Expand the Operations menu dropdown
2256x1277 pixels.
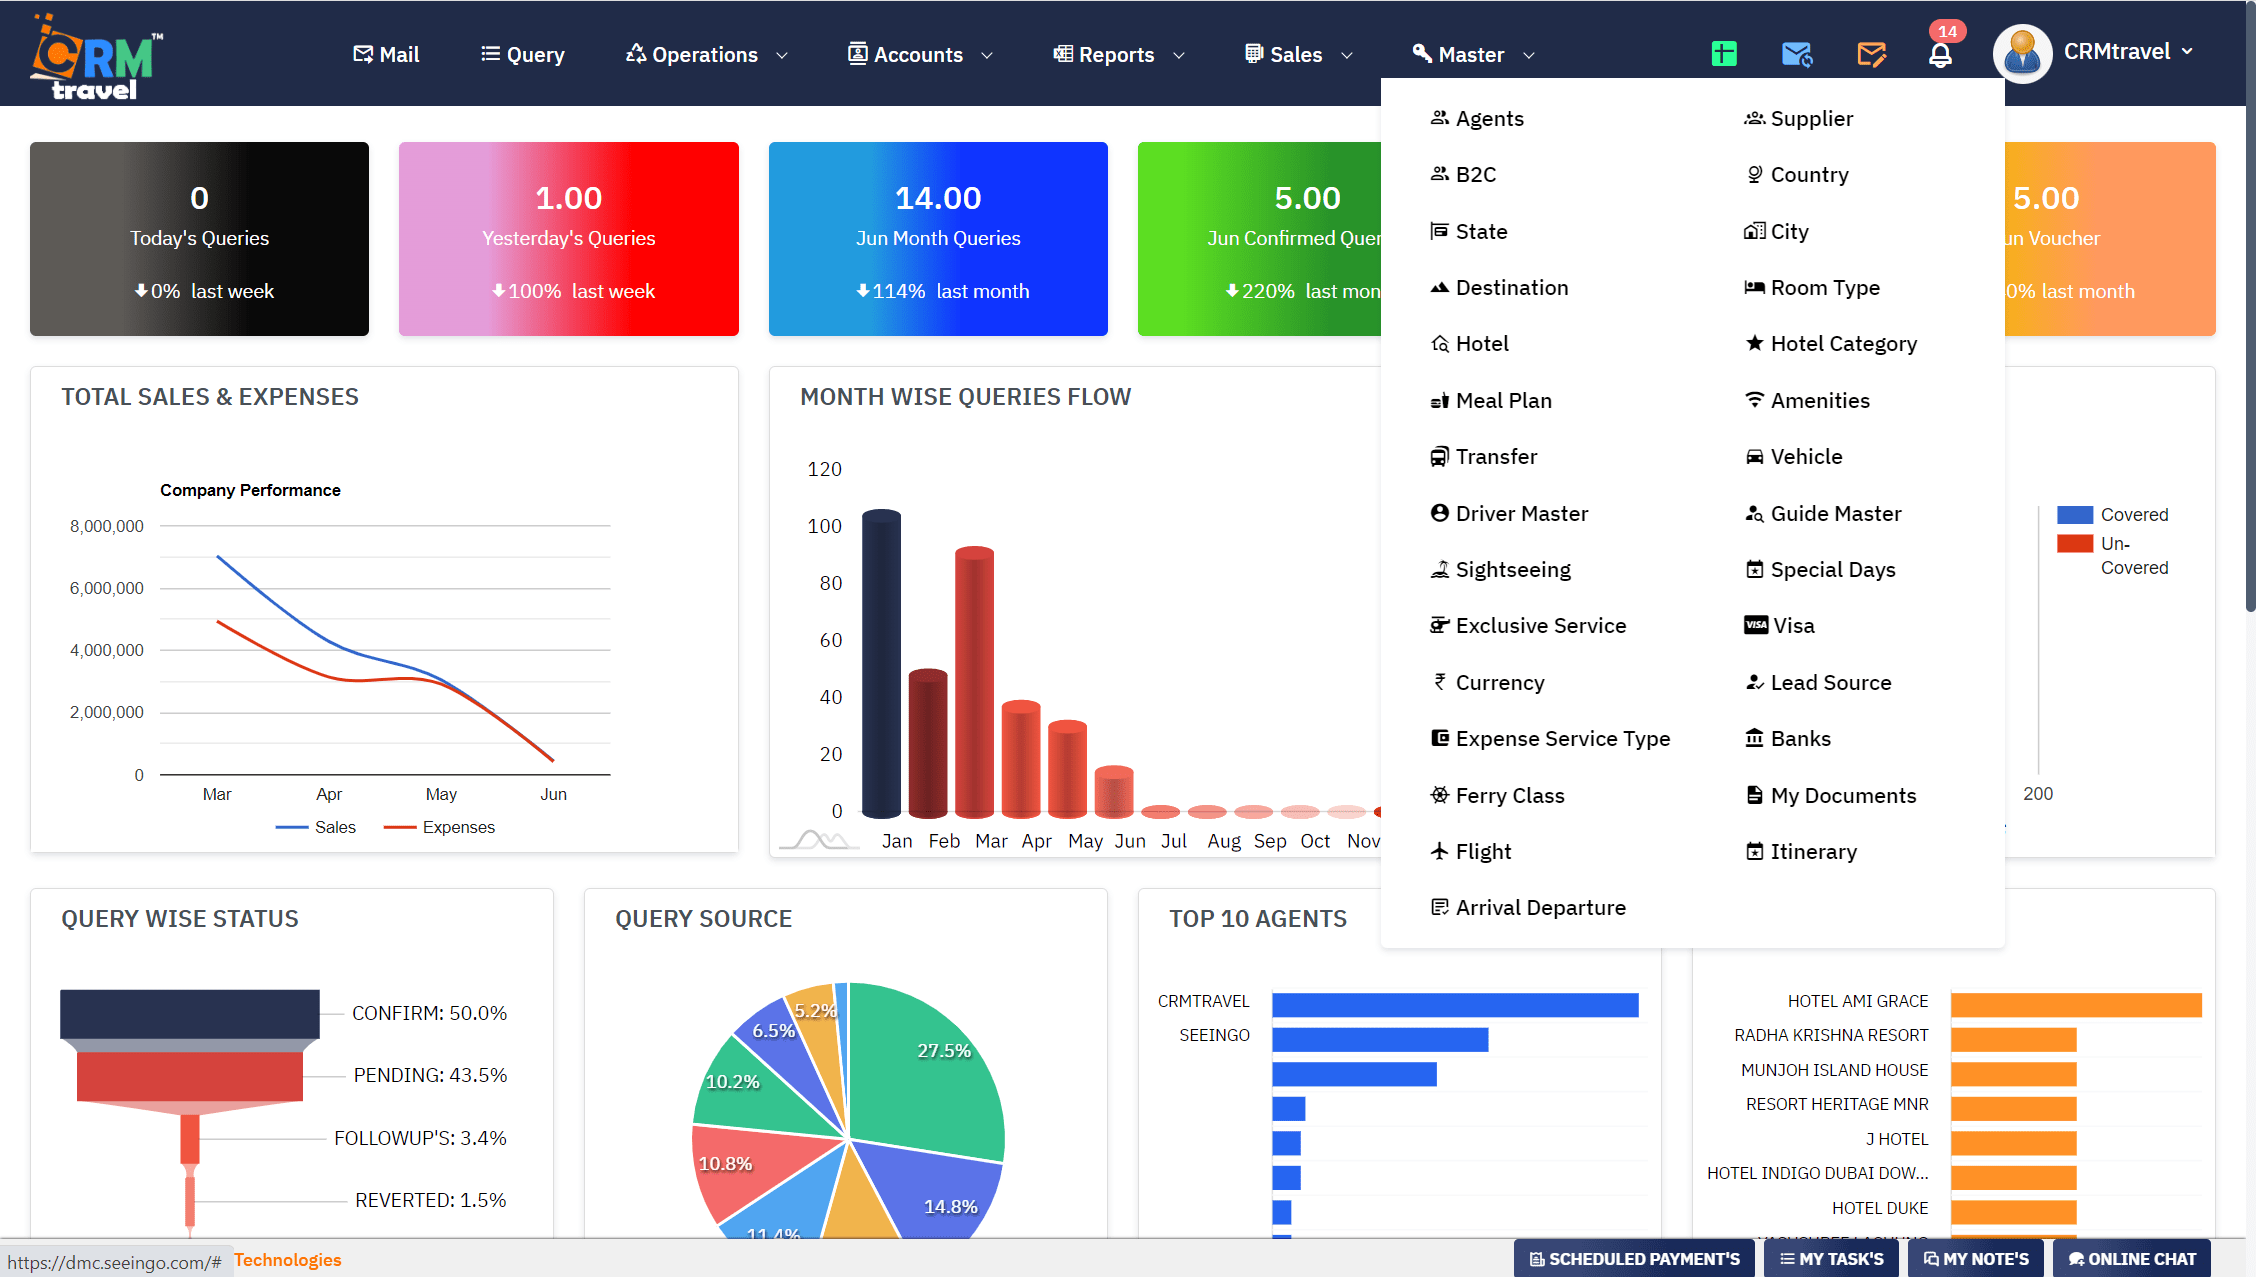[707, 54]
